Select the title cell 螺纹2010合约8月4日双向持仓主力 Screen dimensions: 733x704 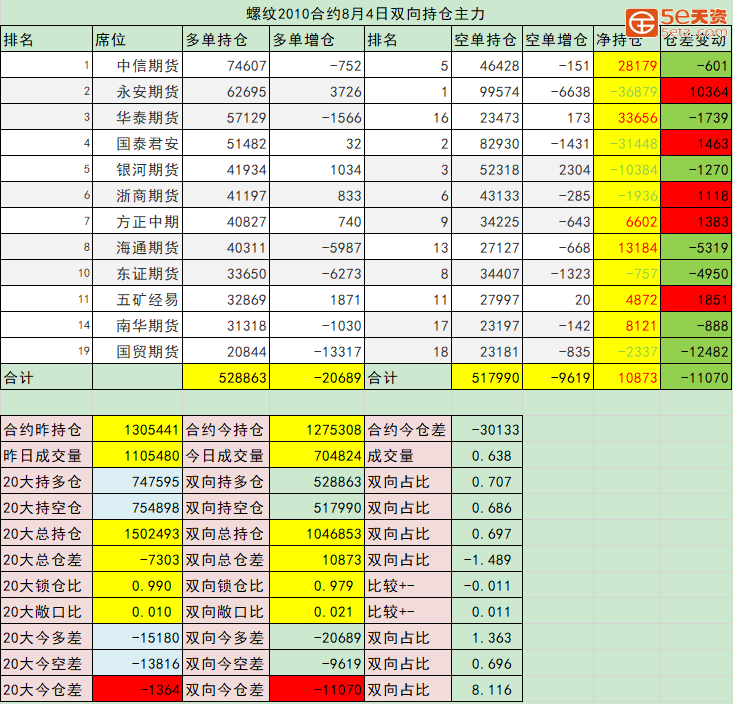tap(365, 14)
